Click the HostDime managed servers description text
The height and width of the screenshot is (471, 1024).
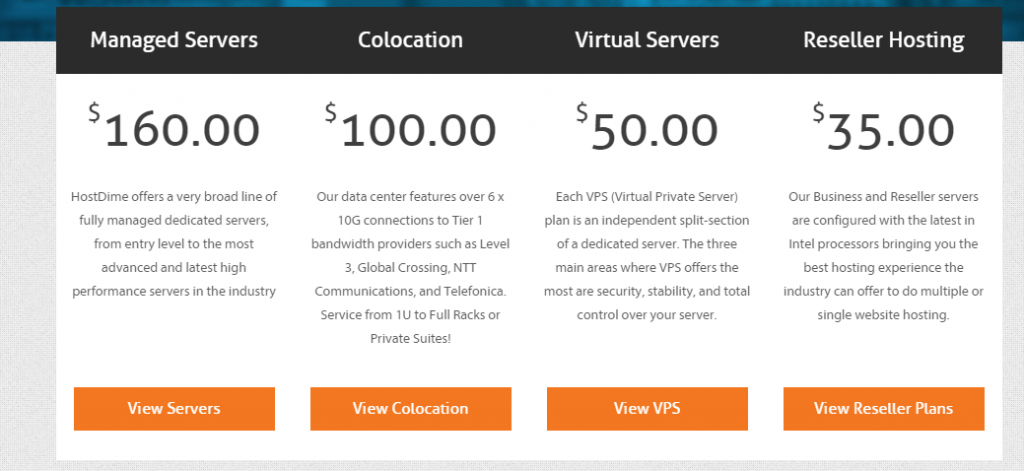pos(174,243)
